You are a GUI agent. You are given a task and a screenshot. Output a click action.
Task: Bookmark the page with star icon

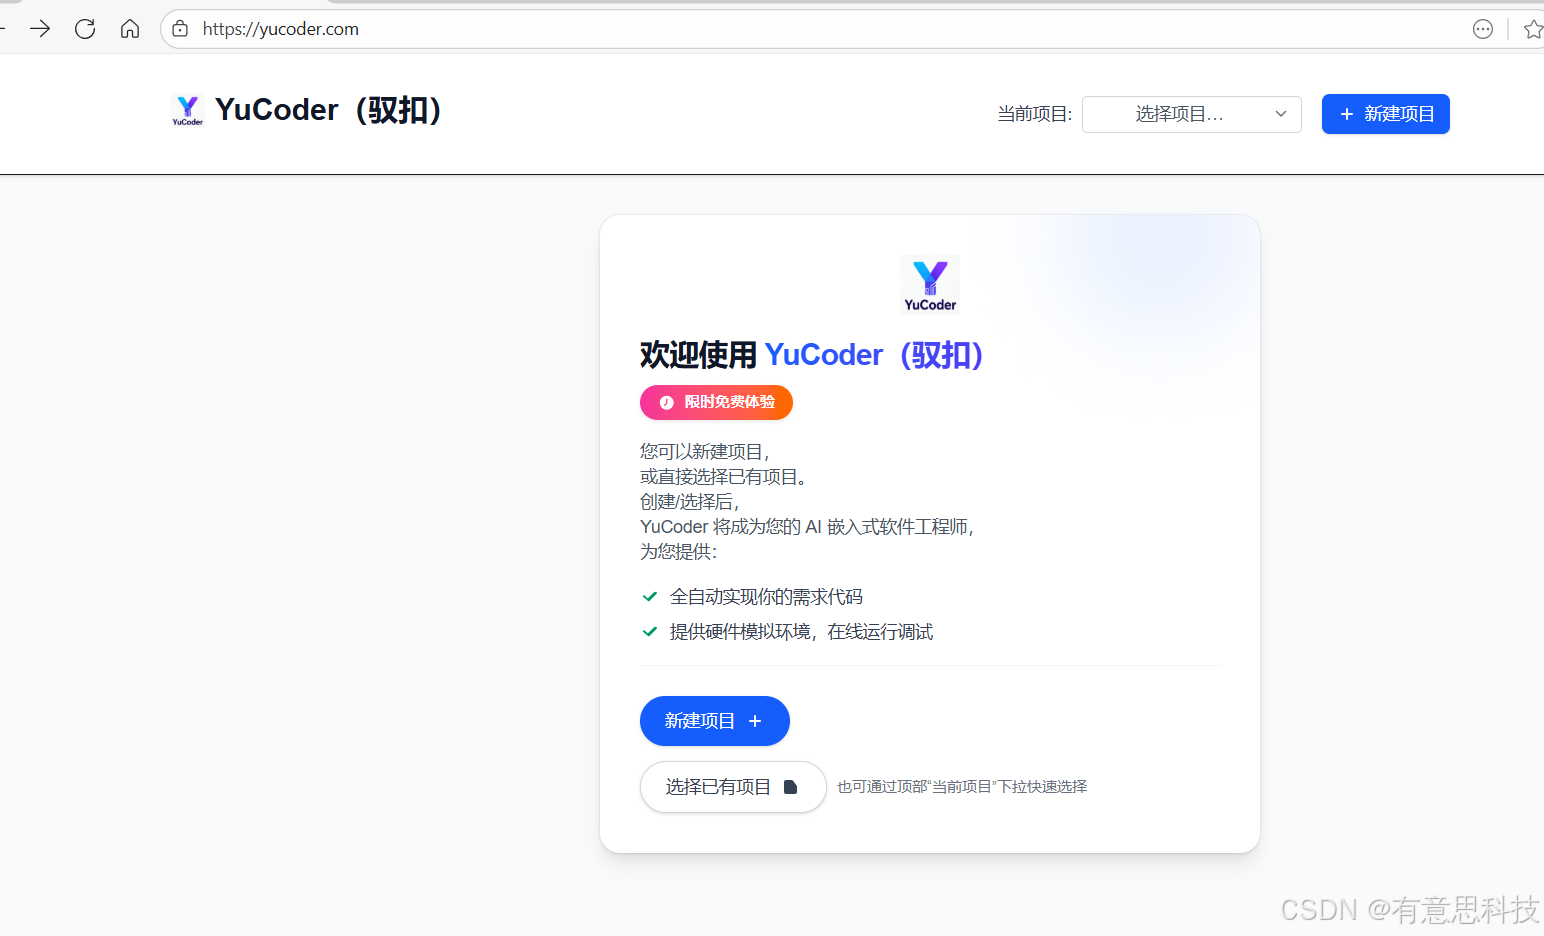coord(1533,29)
